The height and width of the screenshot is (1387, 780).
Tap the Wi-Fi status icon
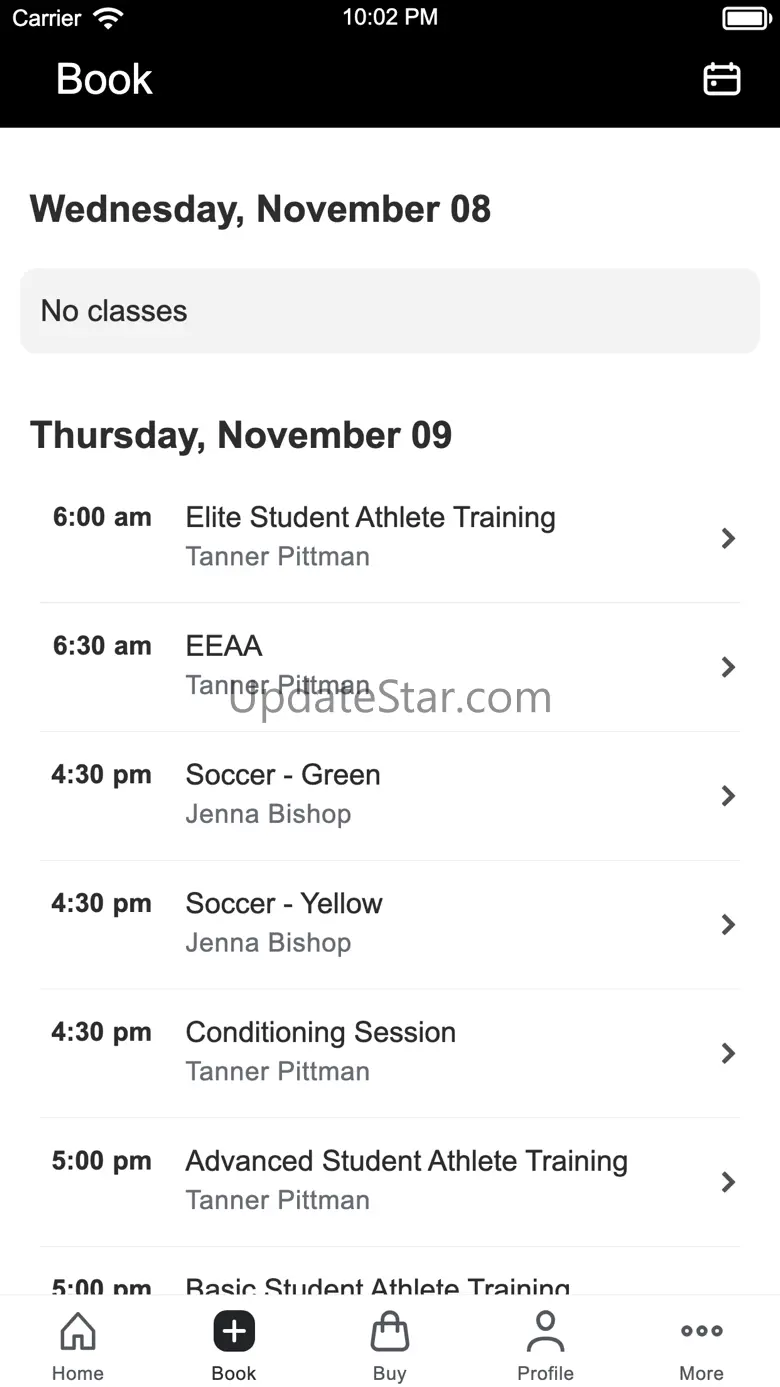[107, 17]
